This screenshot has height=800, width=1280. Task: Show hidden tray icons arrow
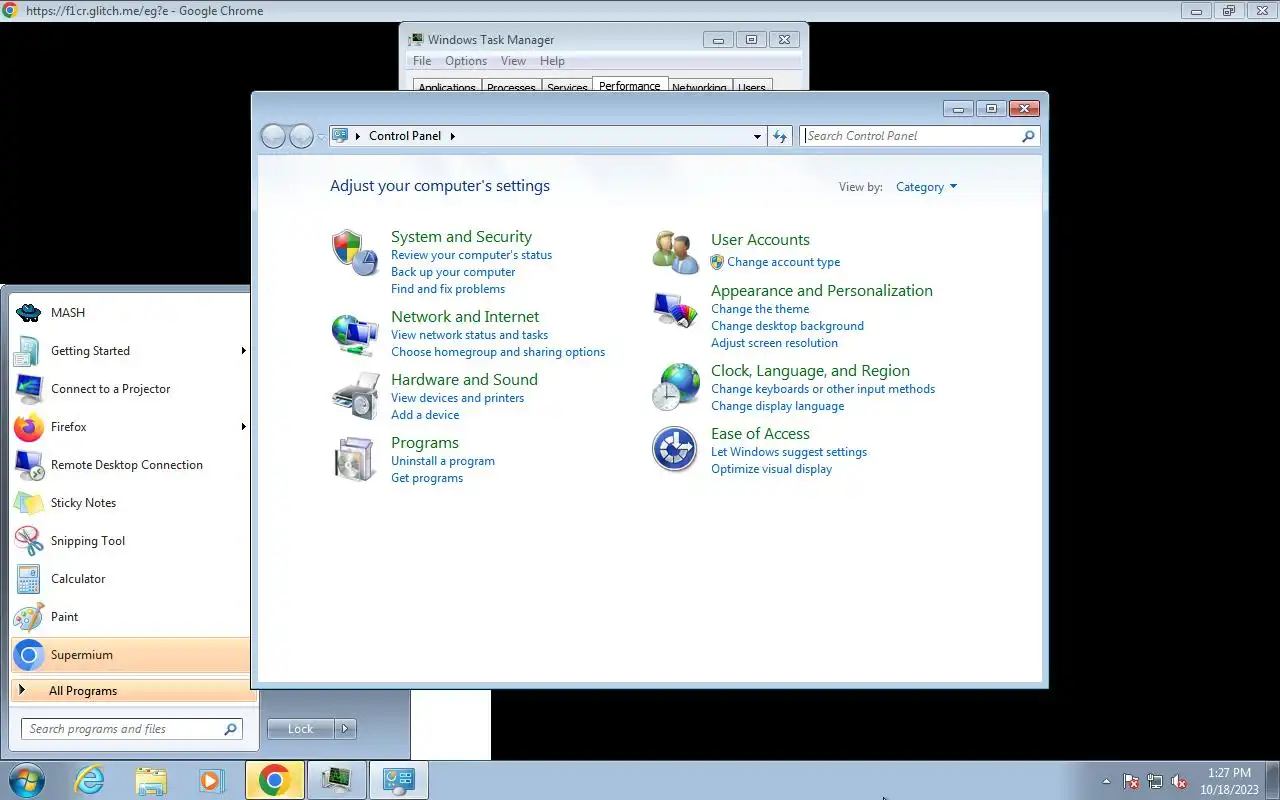pyautogui.click(x=1106, y=781)
